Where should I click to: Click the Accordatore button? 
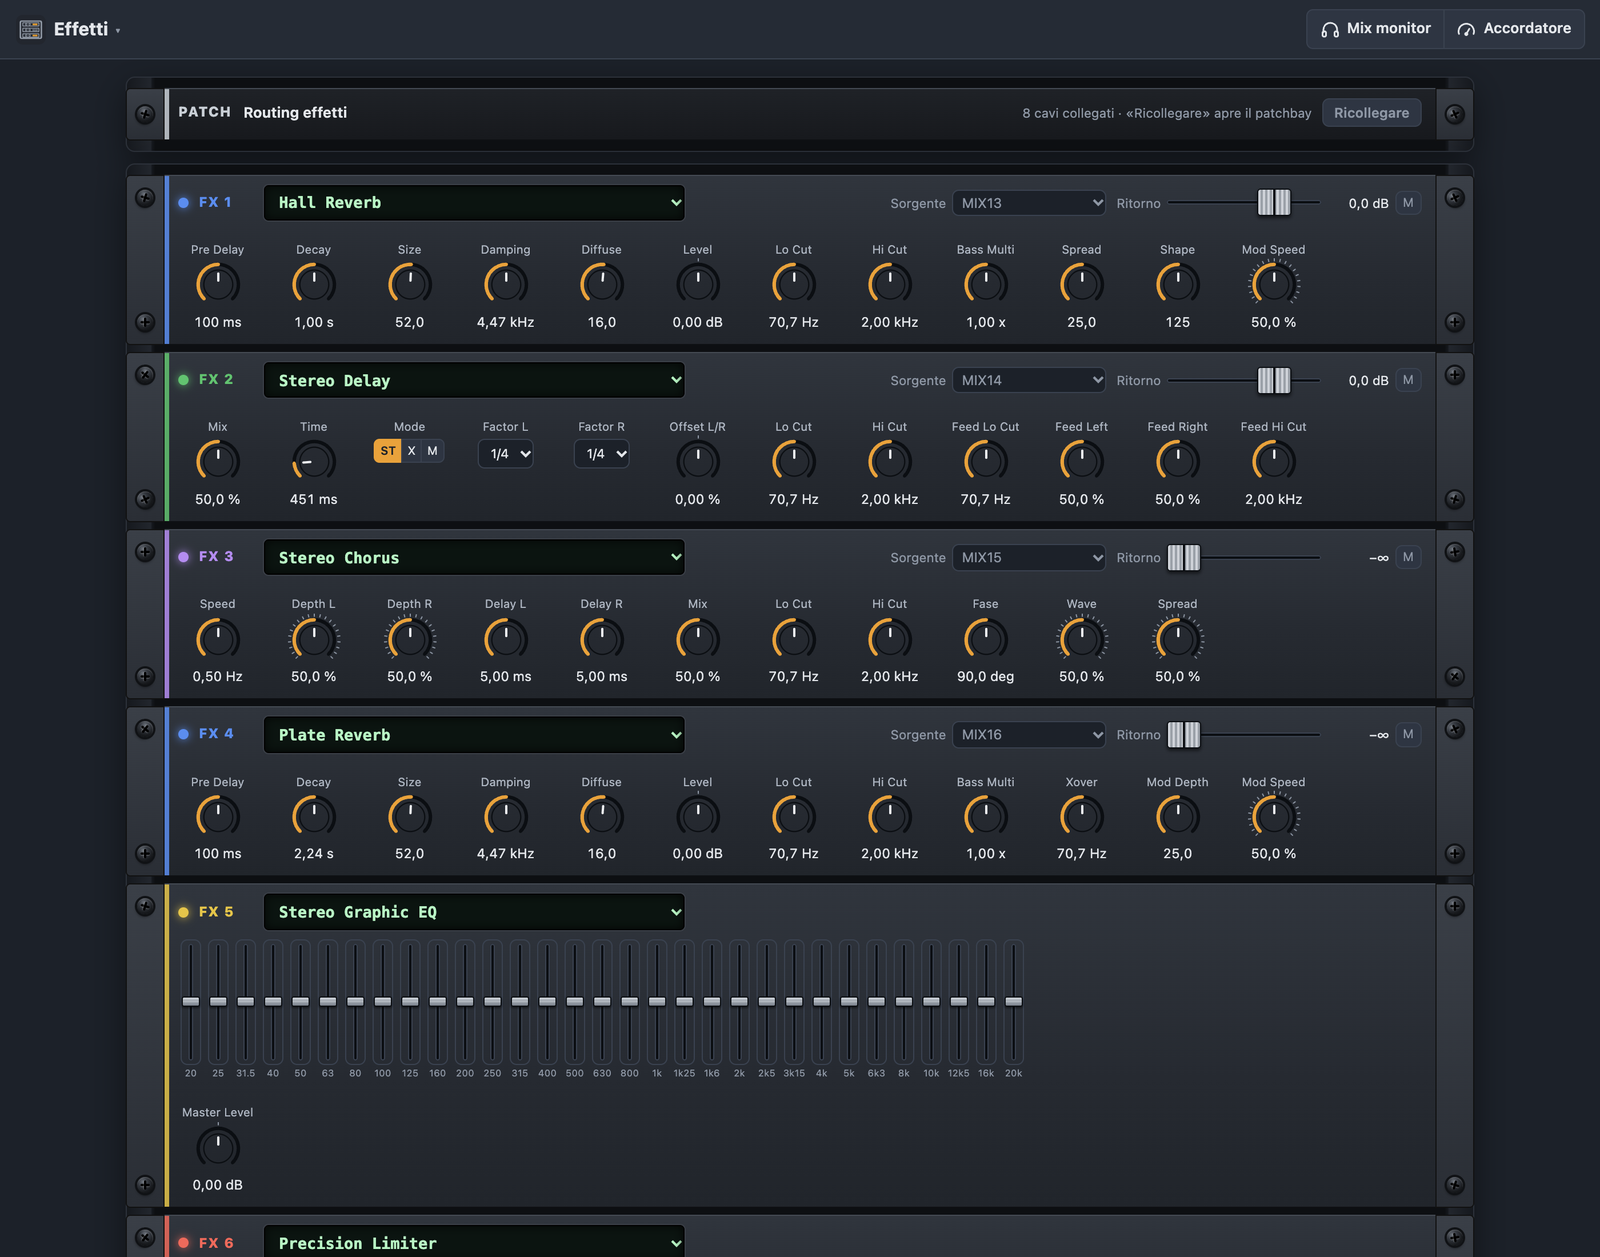pos(1514,29)
